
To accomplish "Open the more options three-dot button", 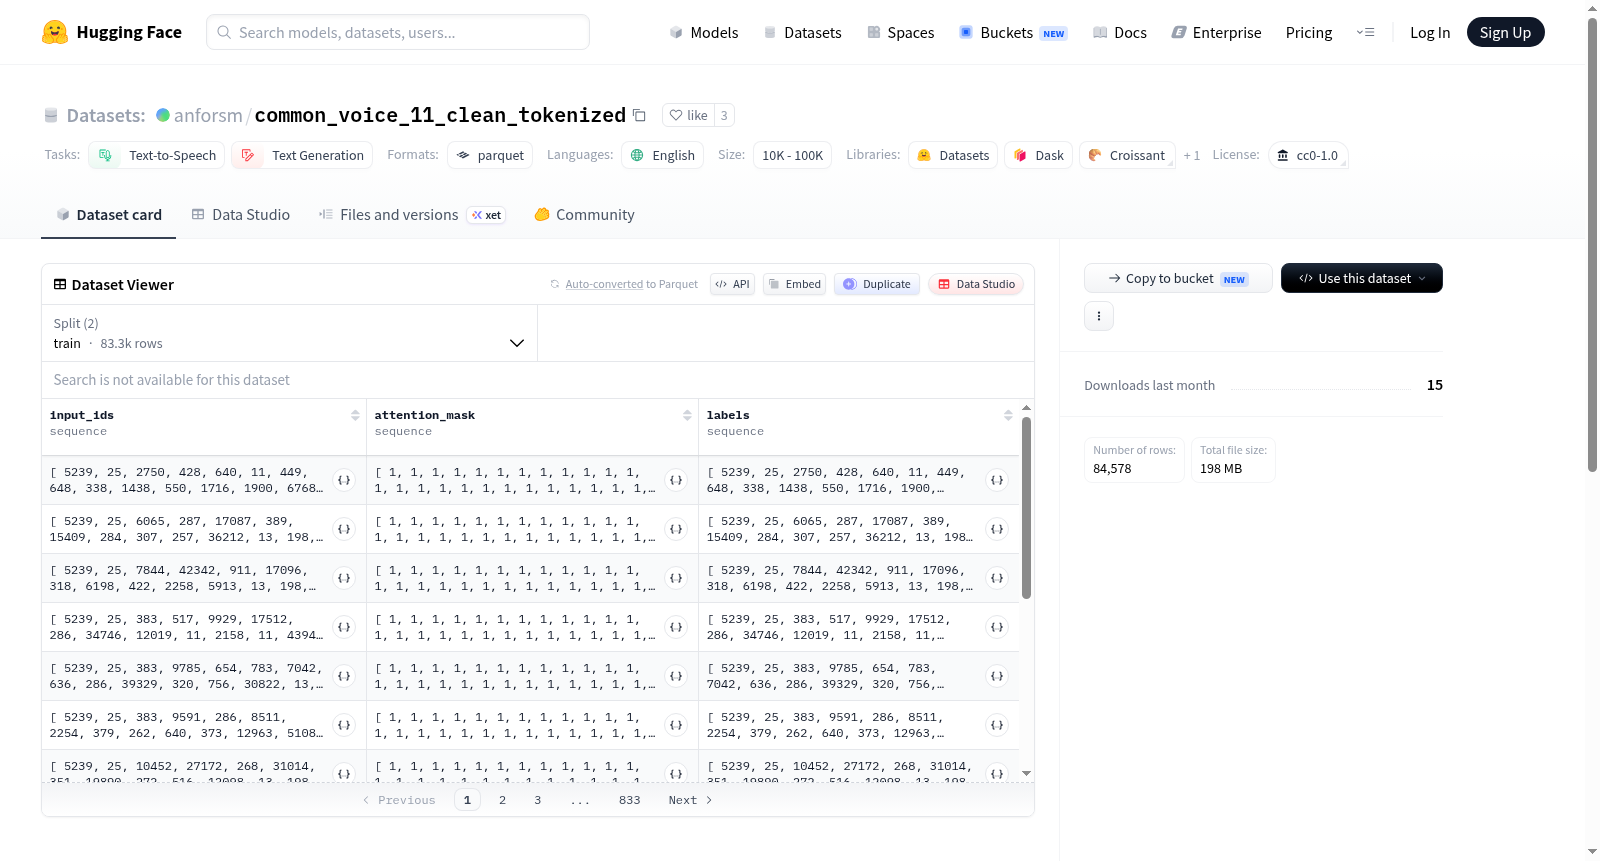I will 1099,316.
